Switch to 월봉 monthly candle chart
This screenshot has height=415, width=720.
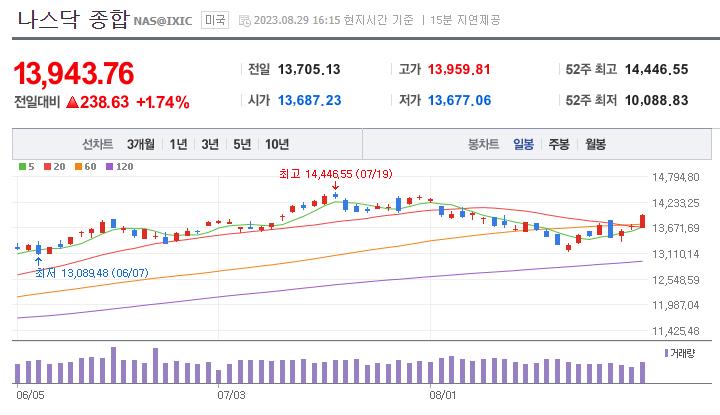(x=595, y=144)
